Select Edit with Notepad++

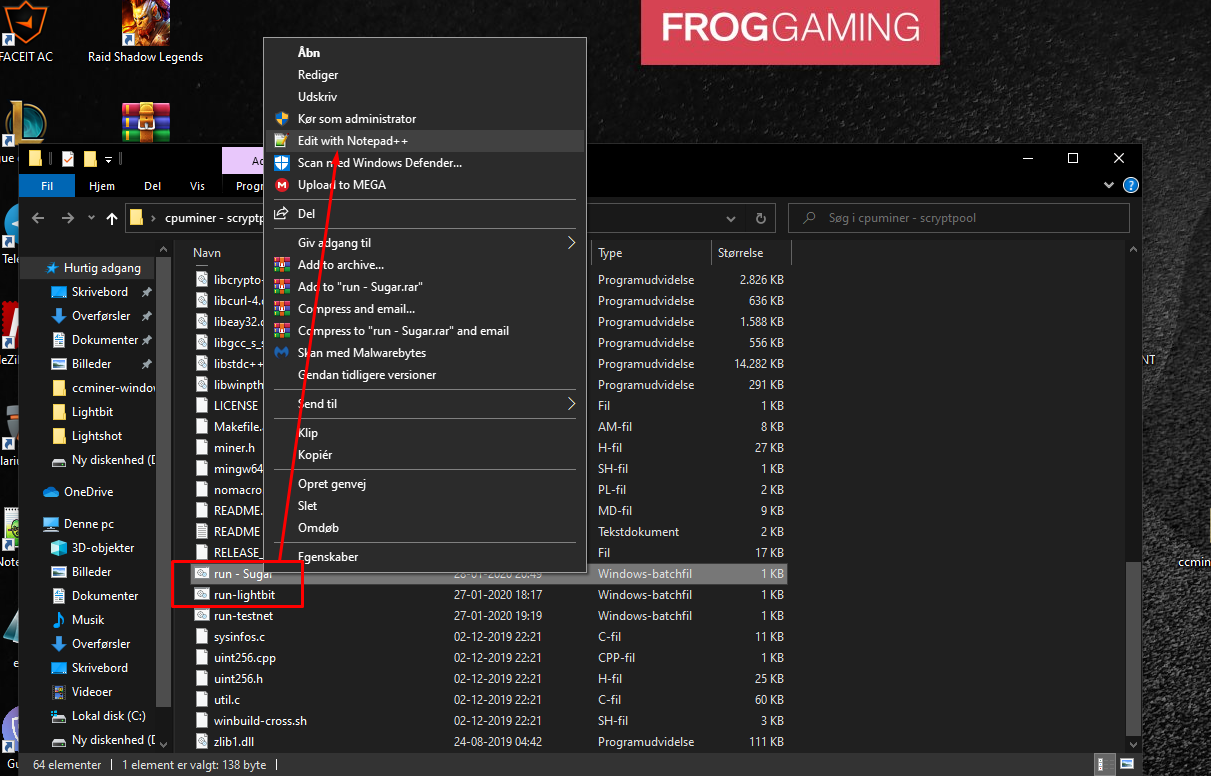353,141
